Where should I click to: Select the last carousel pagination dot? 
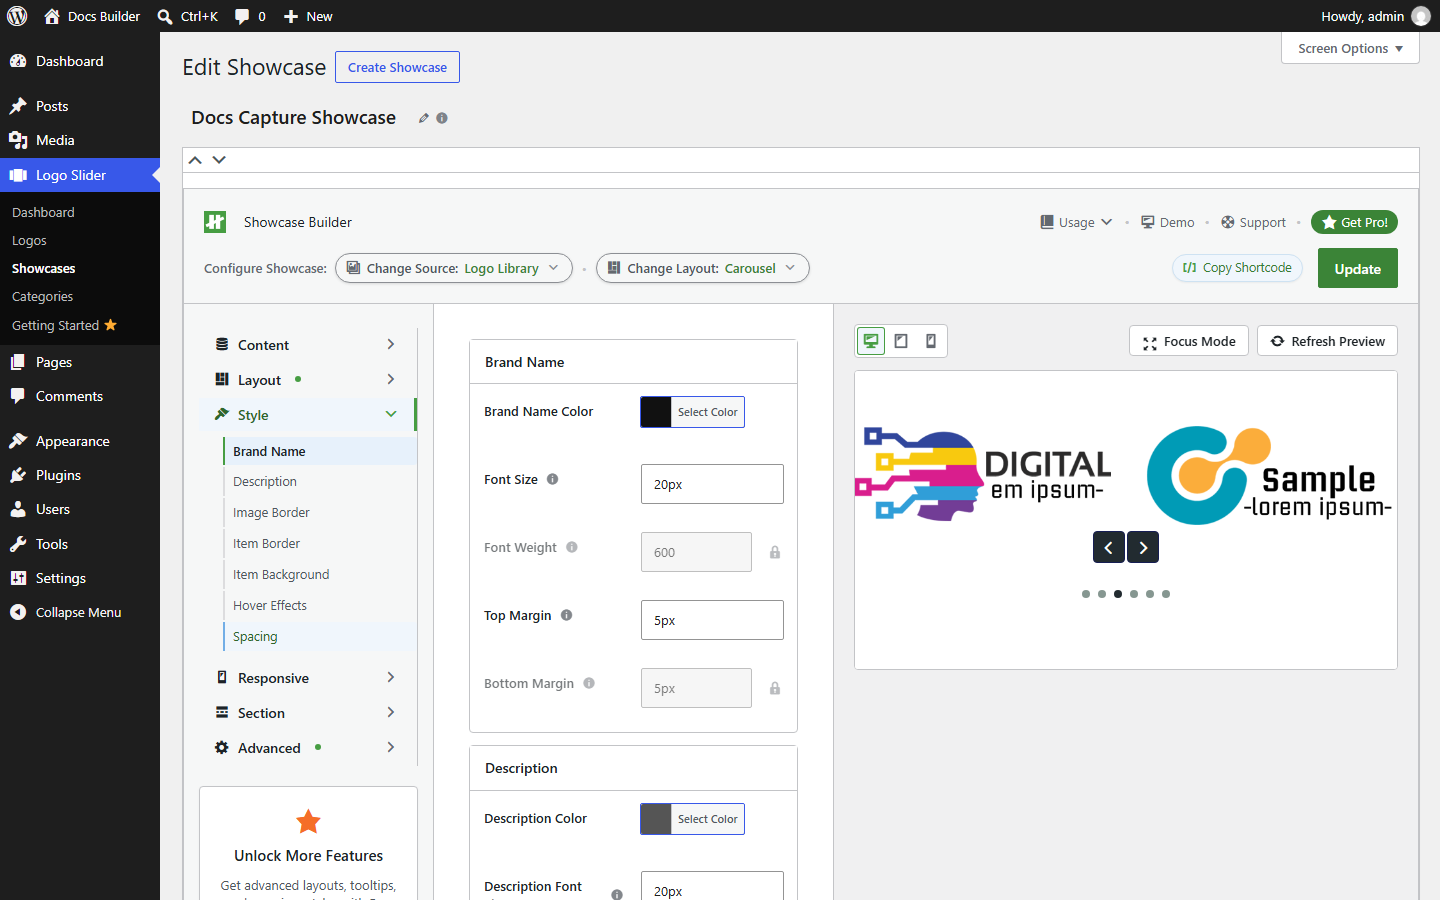(1166, 594)
